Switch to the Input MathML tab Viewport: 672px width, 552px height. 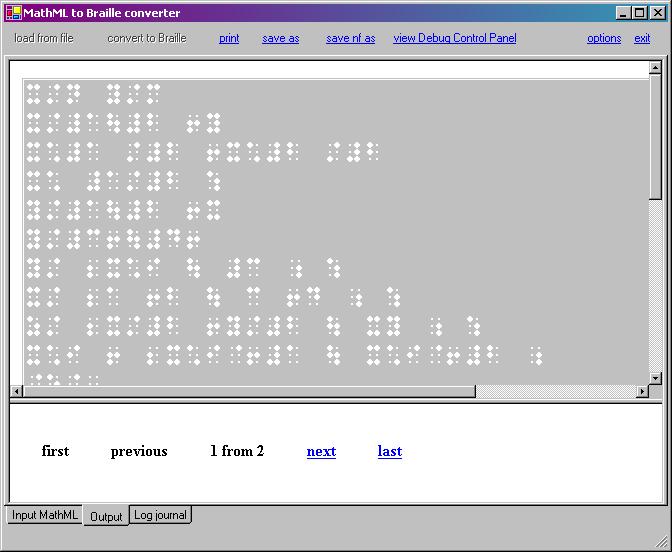click(x=45, y=515)
